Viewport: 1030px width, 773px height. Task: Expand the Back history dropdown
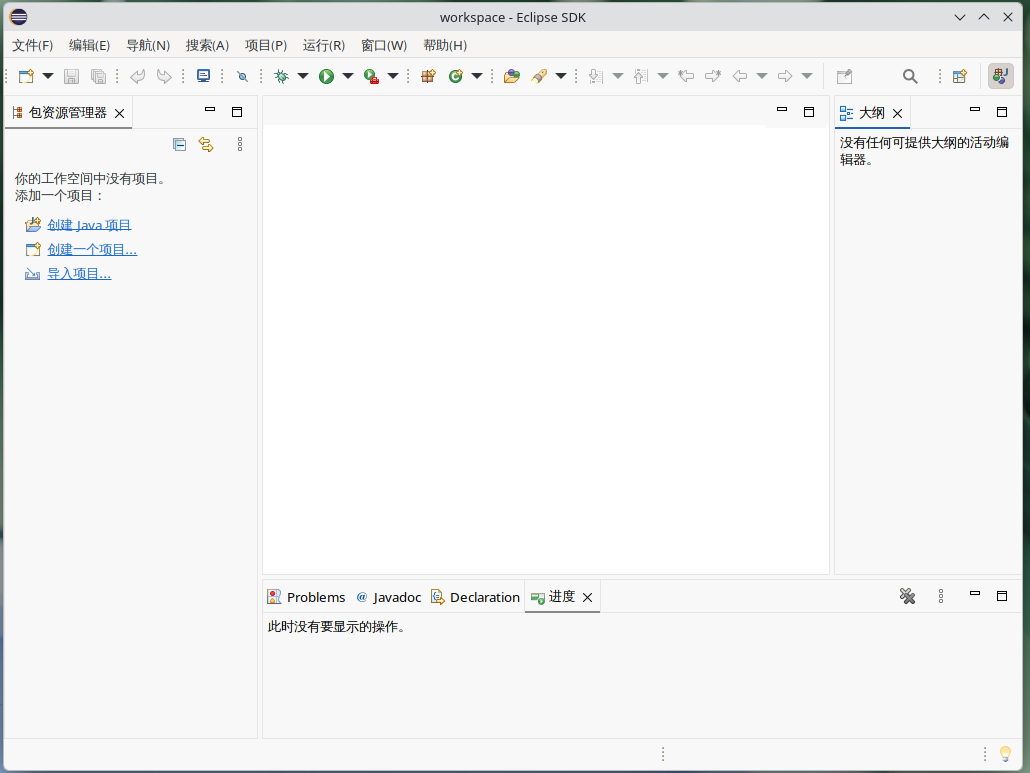pyautogui.click(x=762, y=76)
